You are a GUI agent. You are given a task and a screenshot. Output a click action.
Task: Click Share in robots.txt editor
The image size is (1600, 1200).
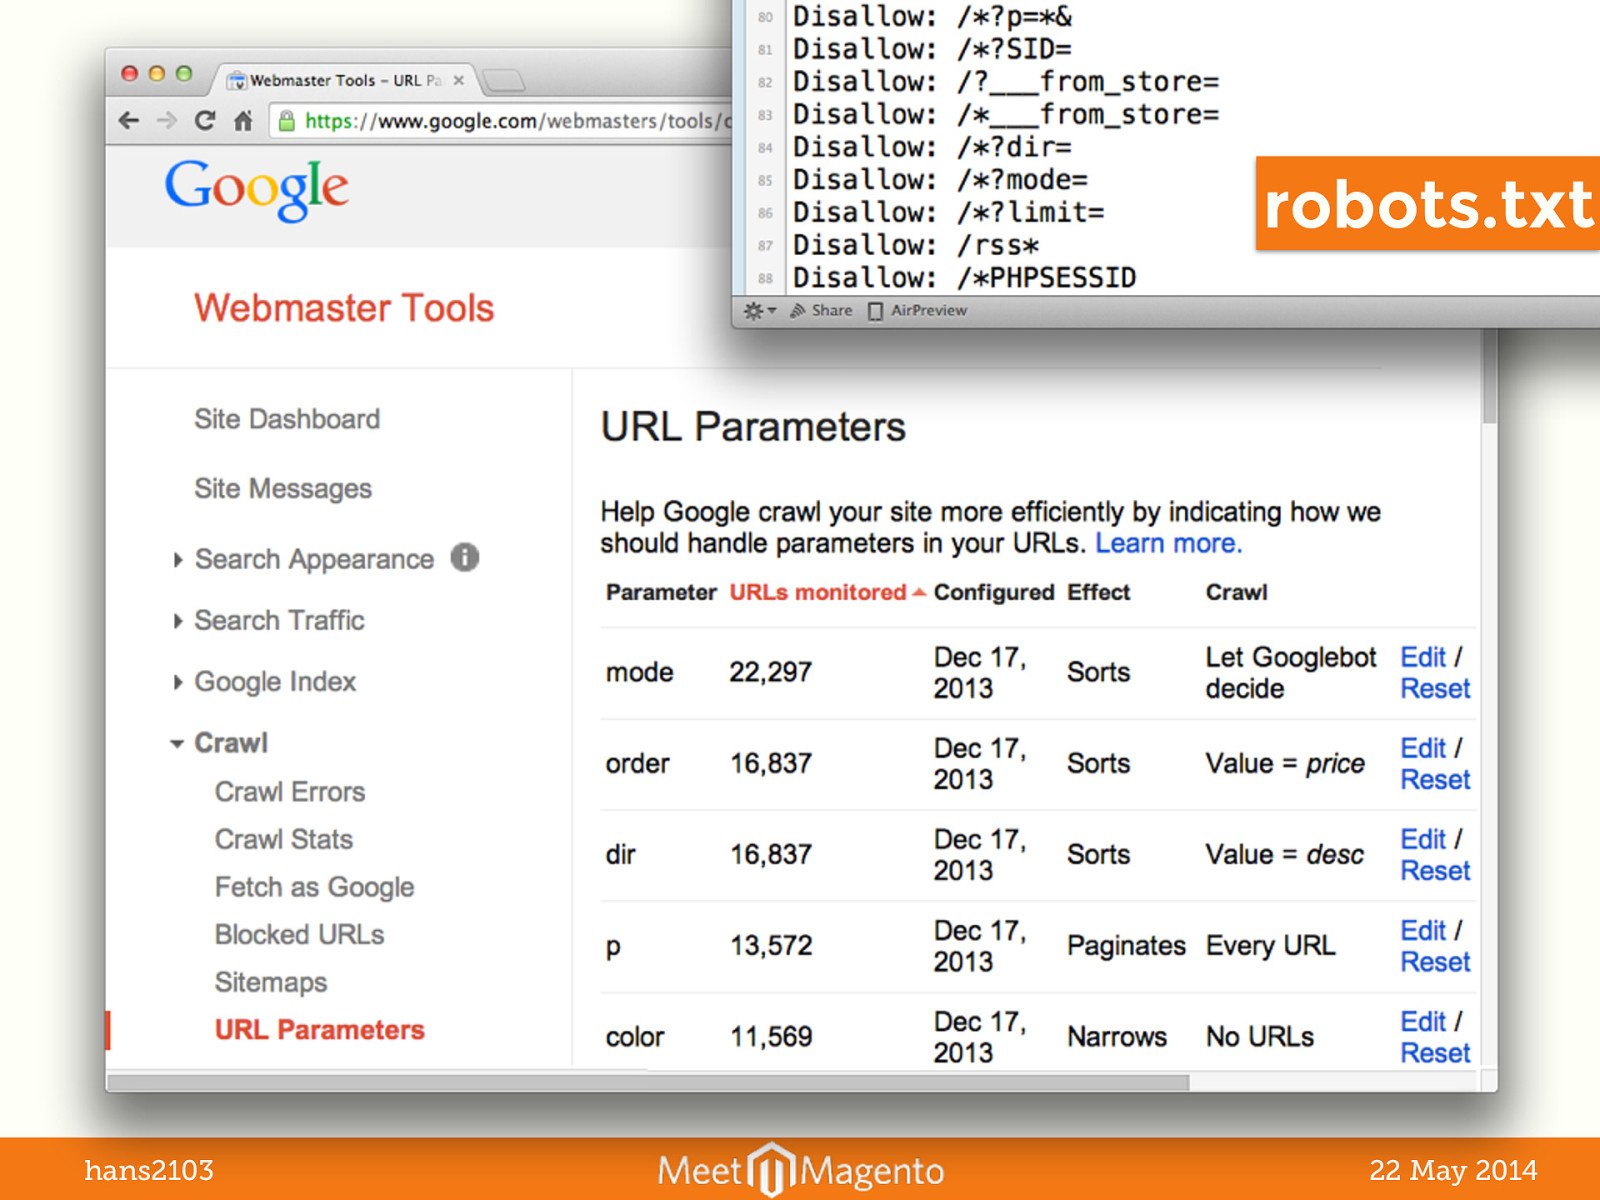tap(821, 311)
